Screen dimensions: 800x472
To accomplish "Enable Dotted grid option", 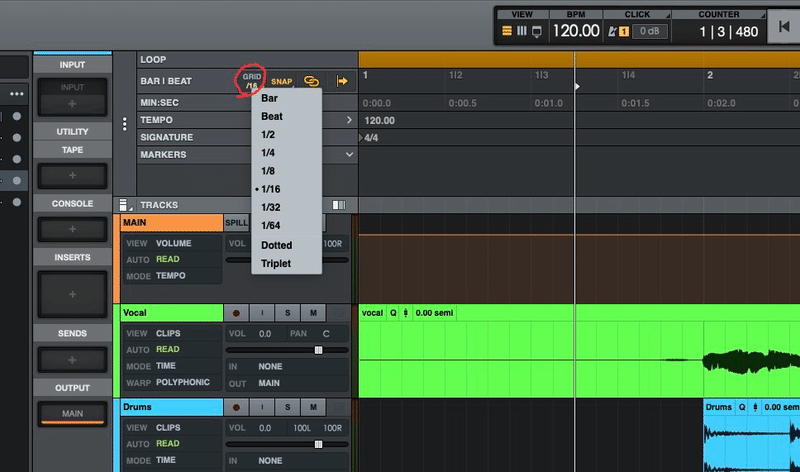I will [286, 245].
